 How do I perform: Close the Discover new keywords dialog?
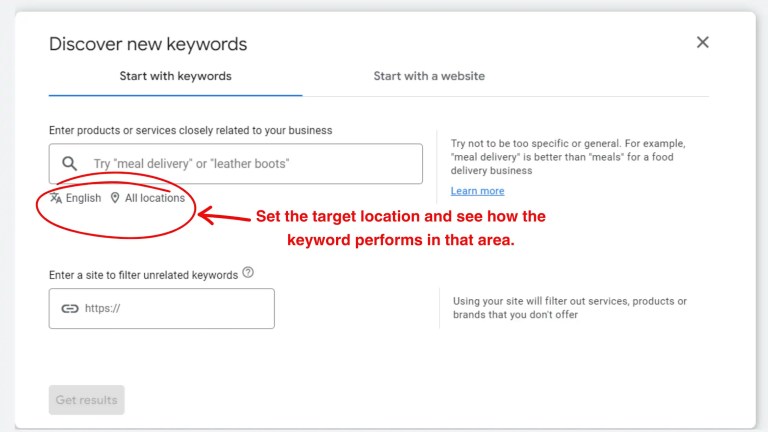coord(702,42)
